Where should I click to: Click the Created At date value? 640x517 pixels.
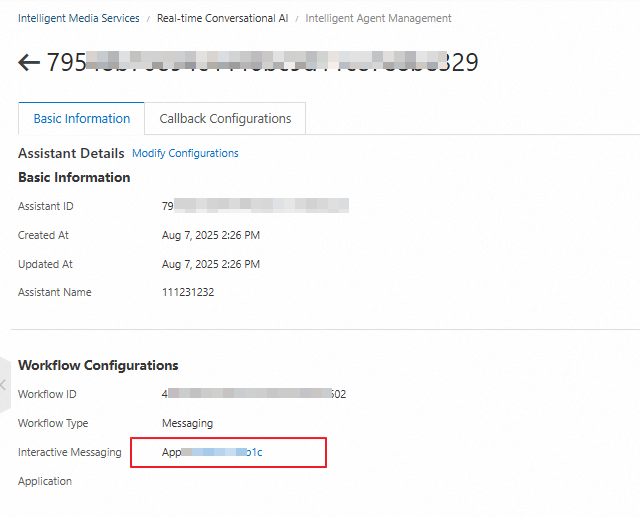click(x=211, y=235)
